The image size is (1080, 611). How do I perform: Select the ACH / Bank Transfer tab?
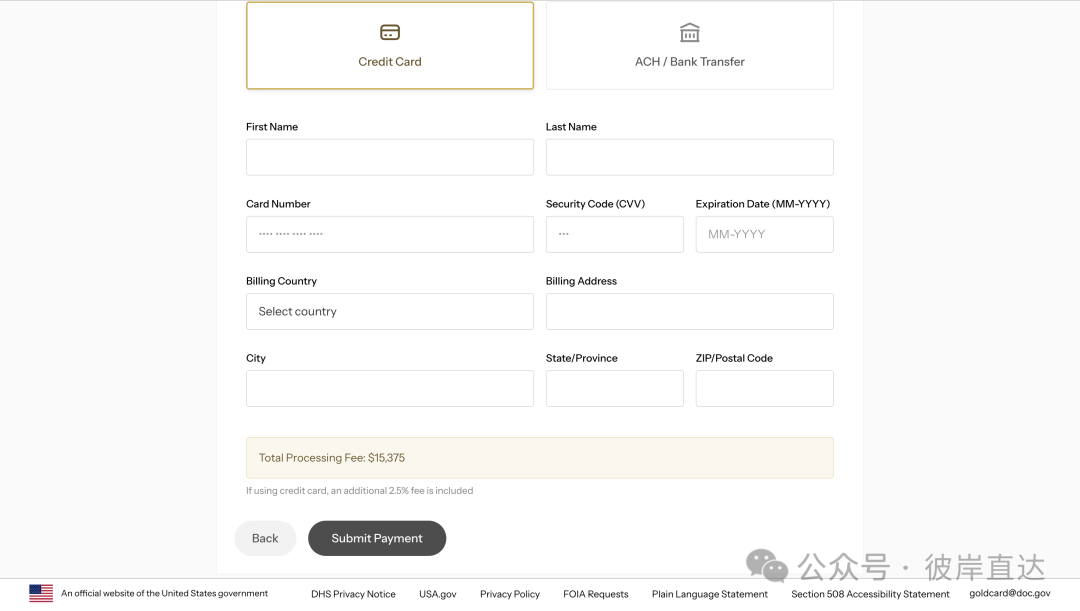(689, 45)
